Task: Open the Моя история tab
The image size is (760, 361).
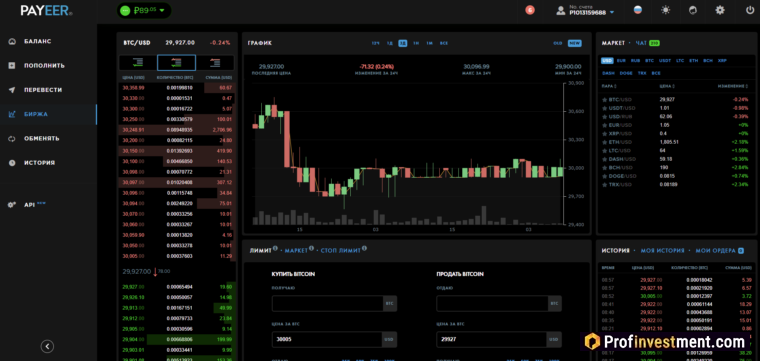Action: [663, 251]
